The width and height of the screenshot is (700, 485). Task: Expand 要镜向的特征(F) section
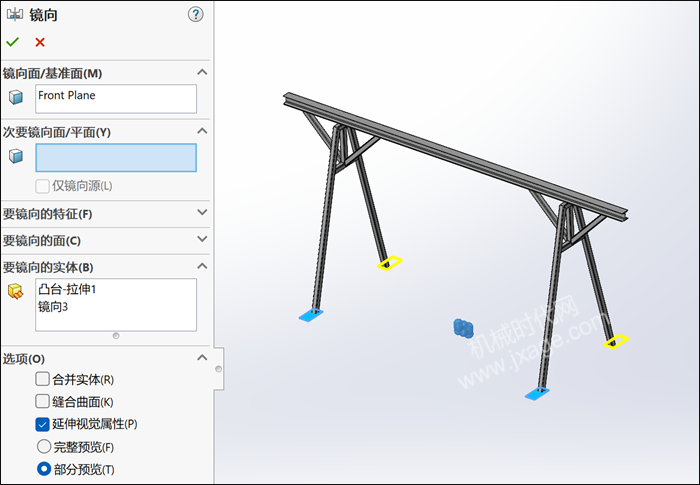coord(202,213)
